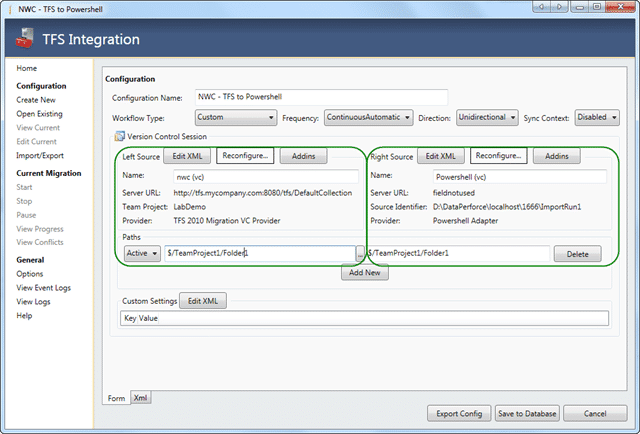Click the TFS Integration toolbox logo icon
This screenshot has width=640, height=434.
(25, 38)
